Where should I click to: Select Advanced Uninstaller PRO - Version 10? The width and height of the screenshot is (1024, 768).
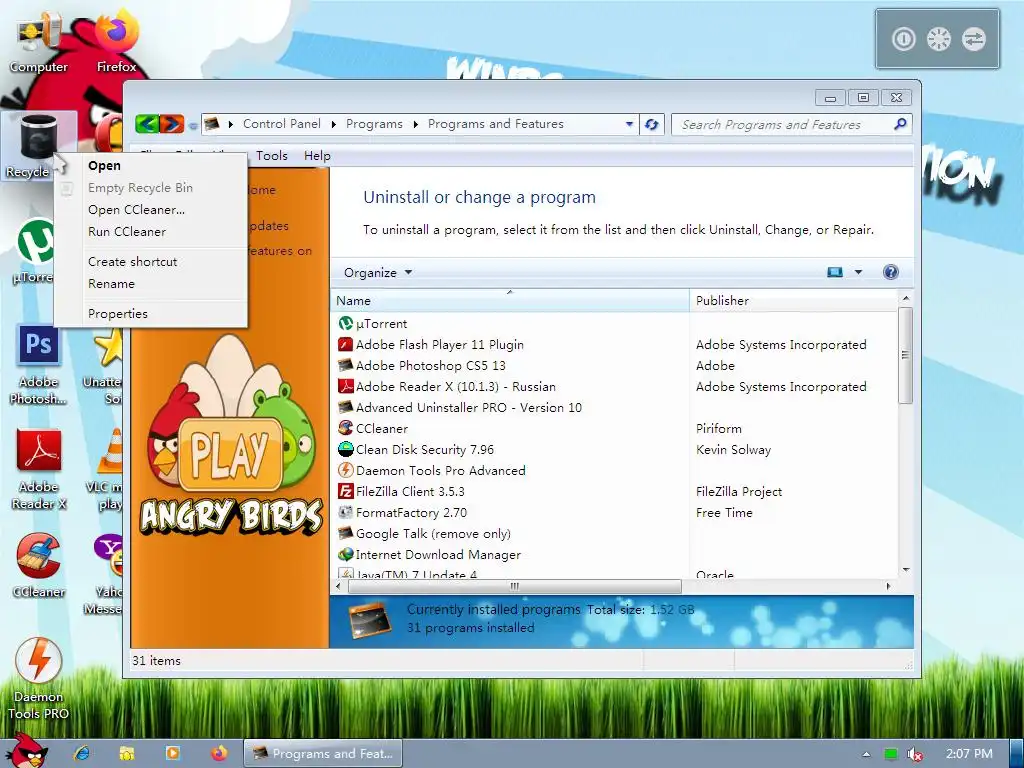coord(460,408)
